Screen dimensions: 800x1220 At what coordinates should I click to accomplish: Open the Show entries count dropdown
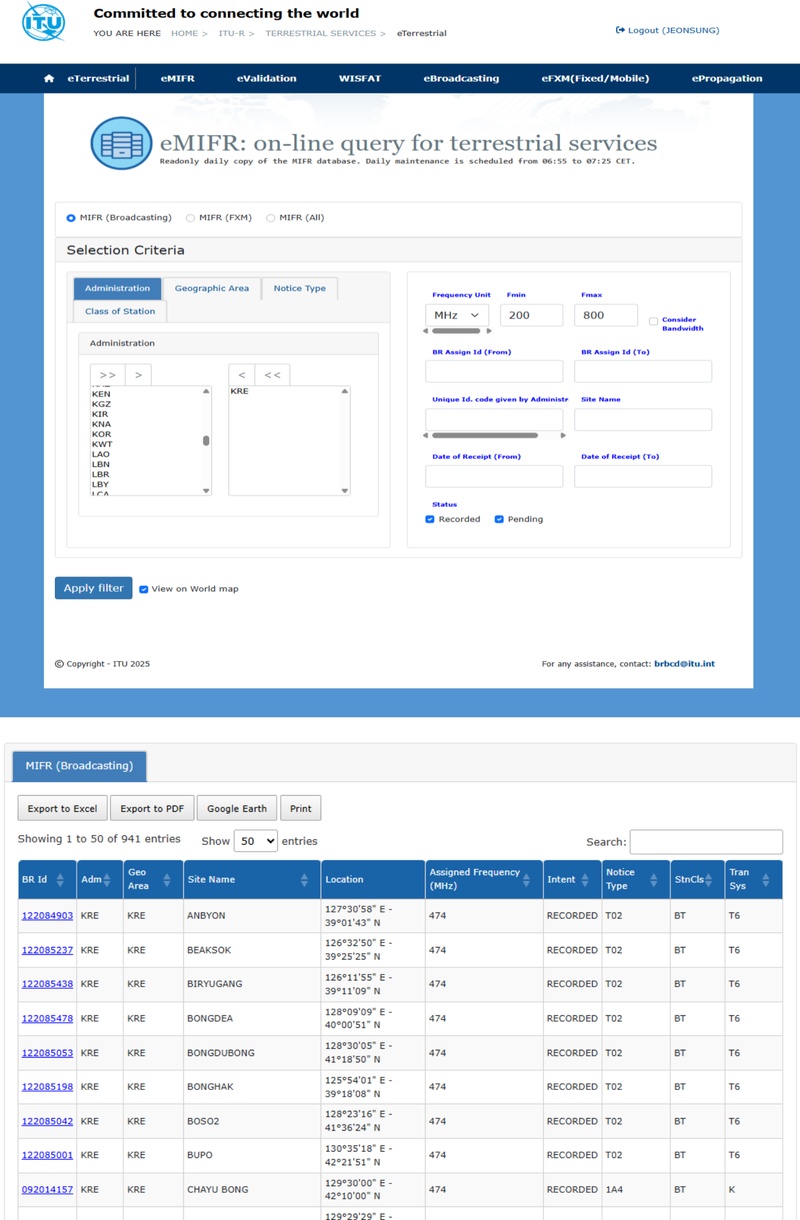pos(255,841)
